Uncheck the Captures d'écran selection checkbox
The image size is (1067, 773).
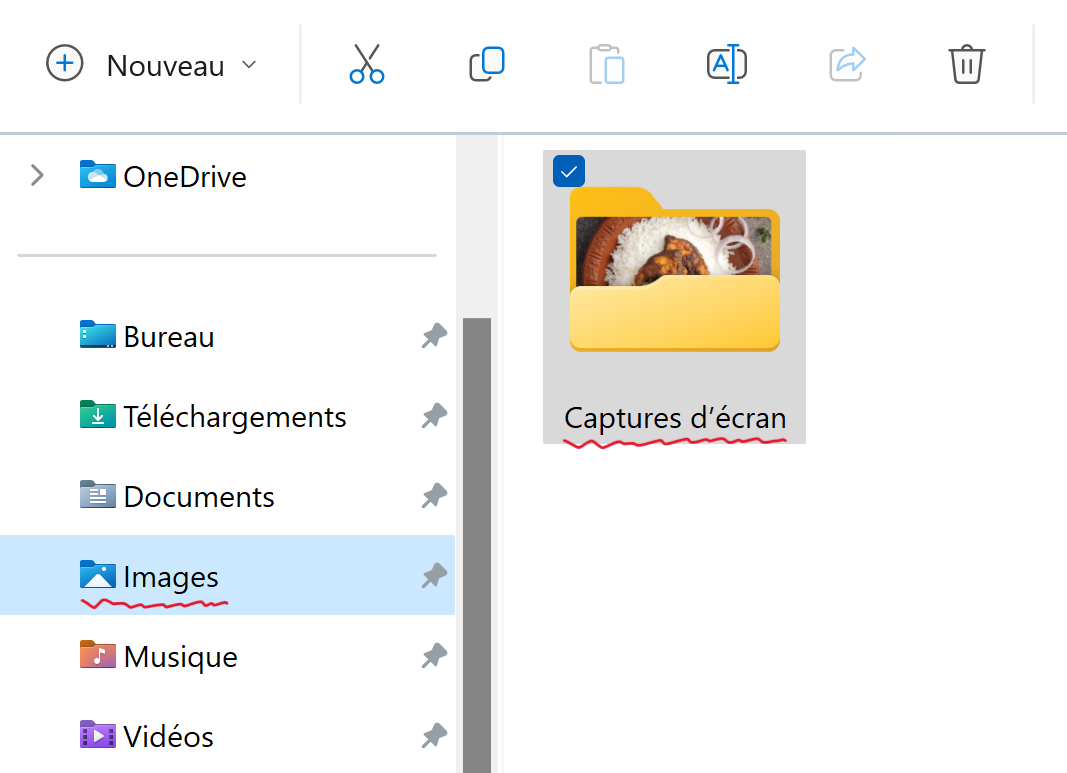[568, 171]
